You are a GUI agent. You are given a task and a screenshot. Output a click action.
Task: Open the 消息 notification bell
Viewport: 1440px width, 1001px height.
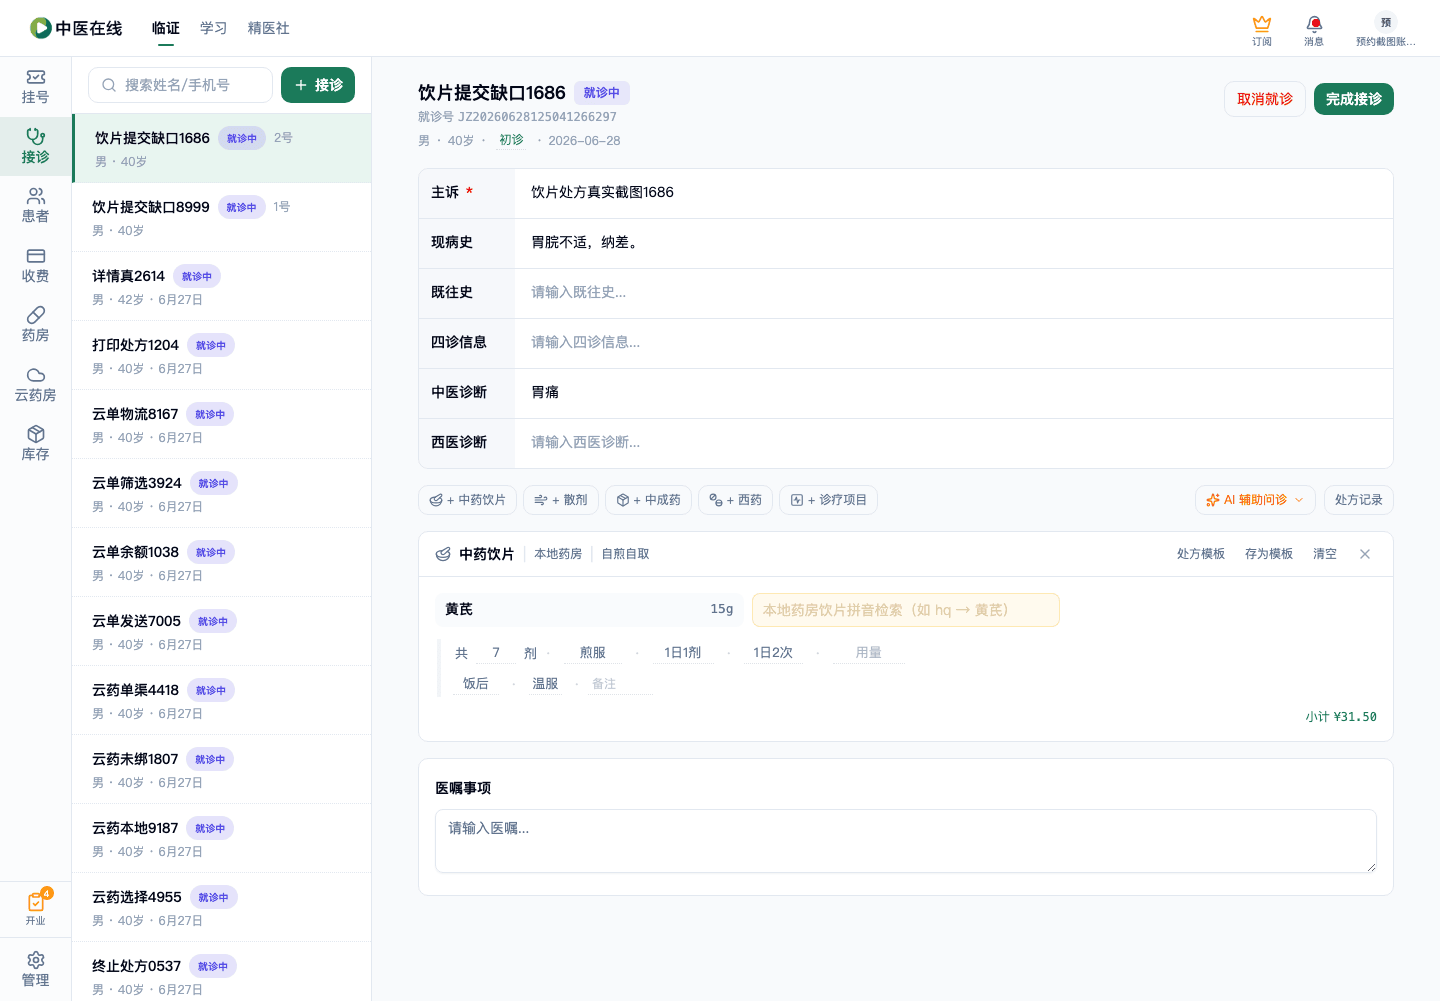pyautogui.click(x=1314, y=30)
